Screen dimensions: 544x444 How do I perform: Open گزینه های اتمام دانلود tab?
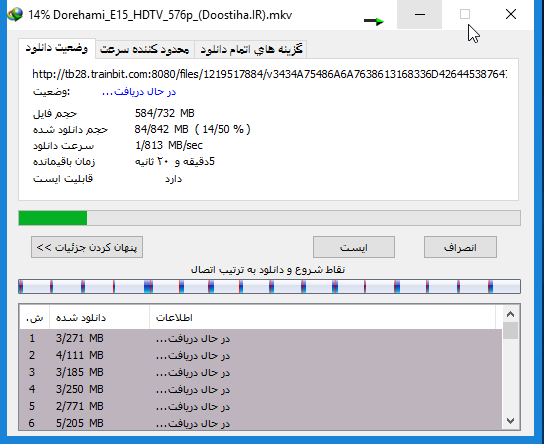pos(251,50)
